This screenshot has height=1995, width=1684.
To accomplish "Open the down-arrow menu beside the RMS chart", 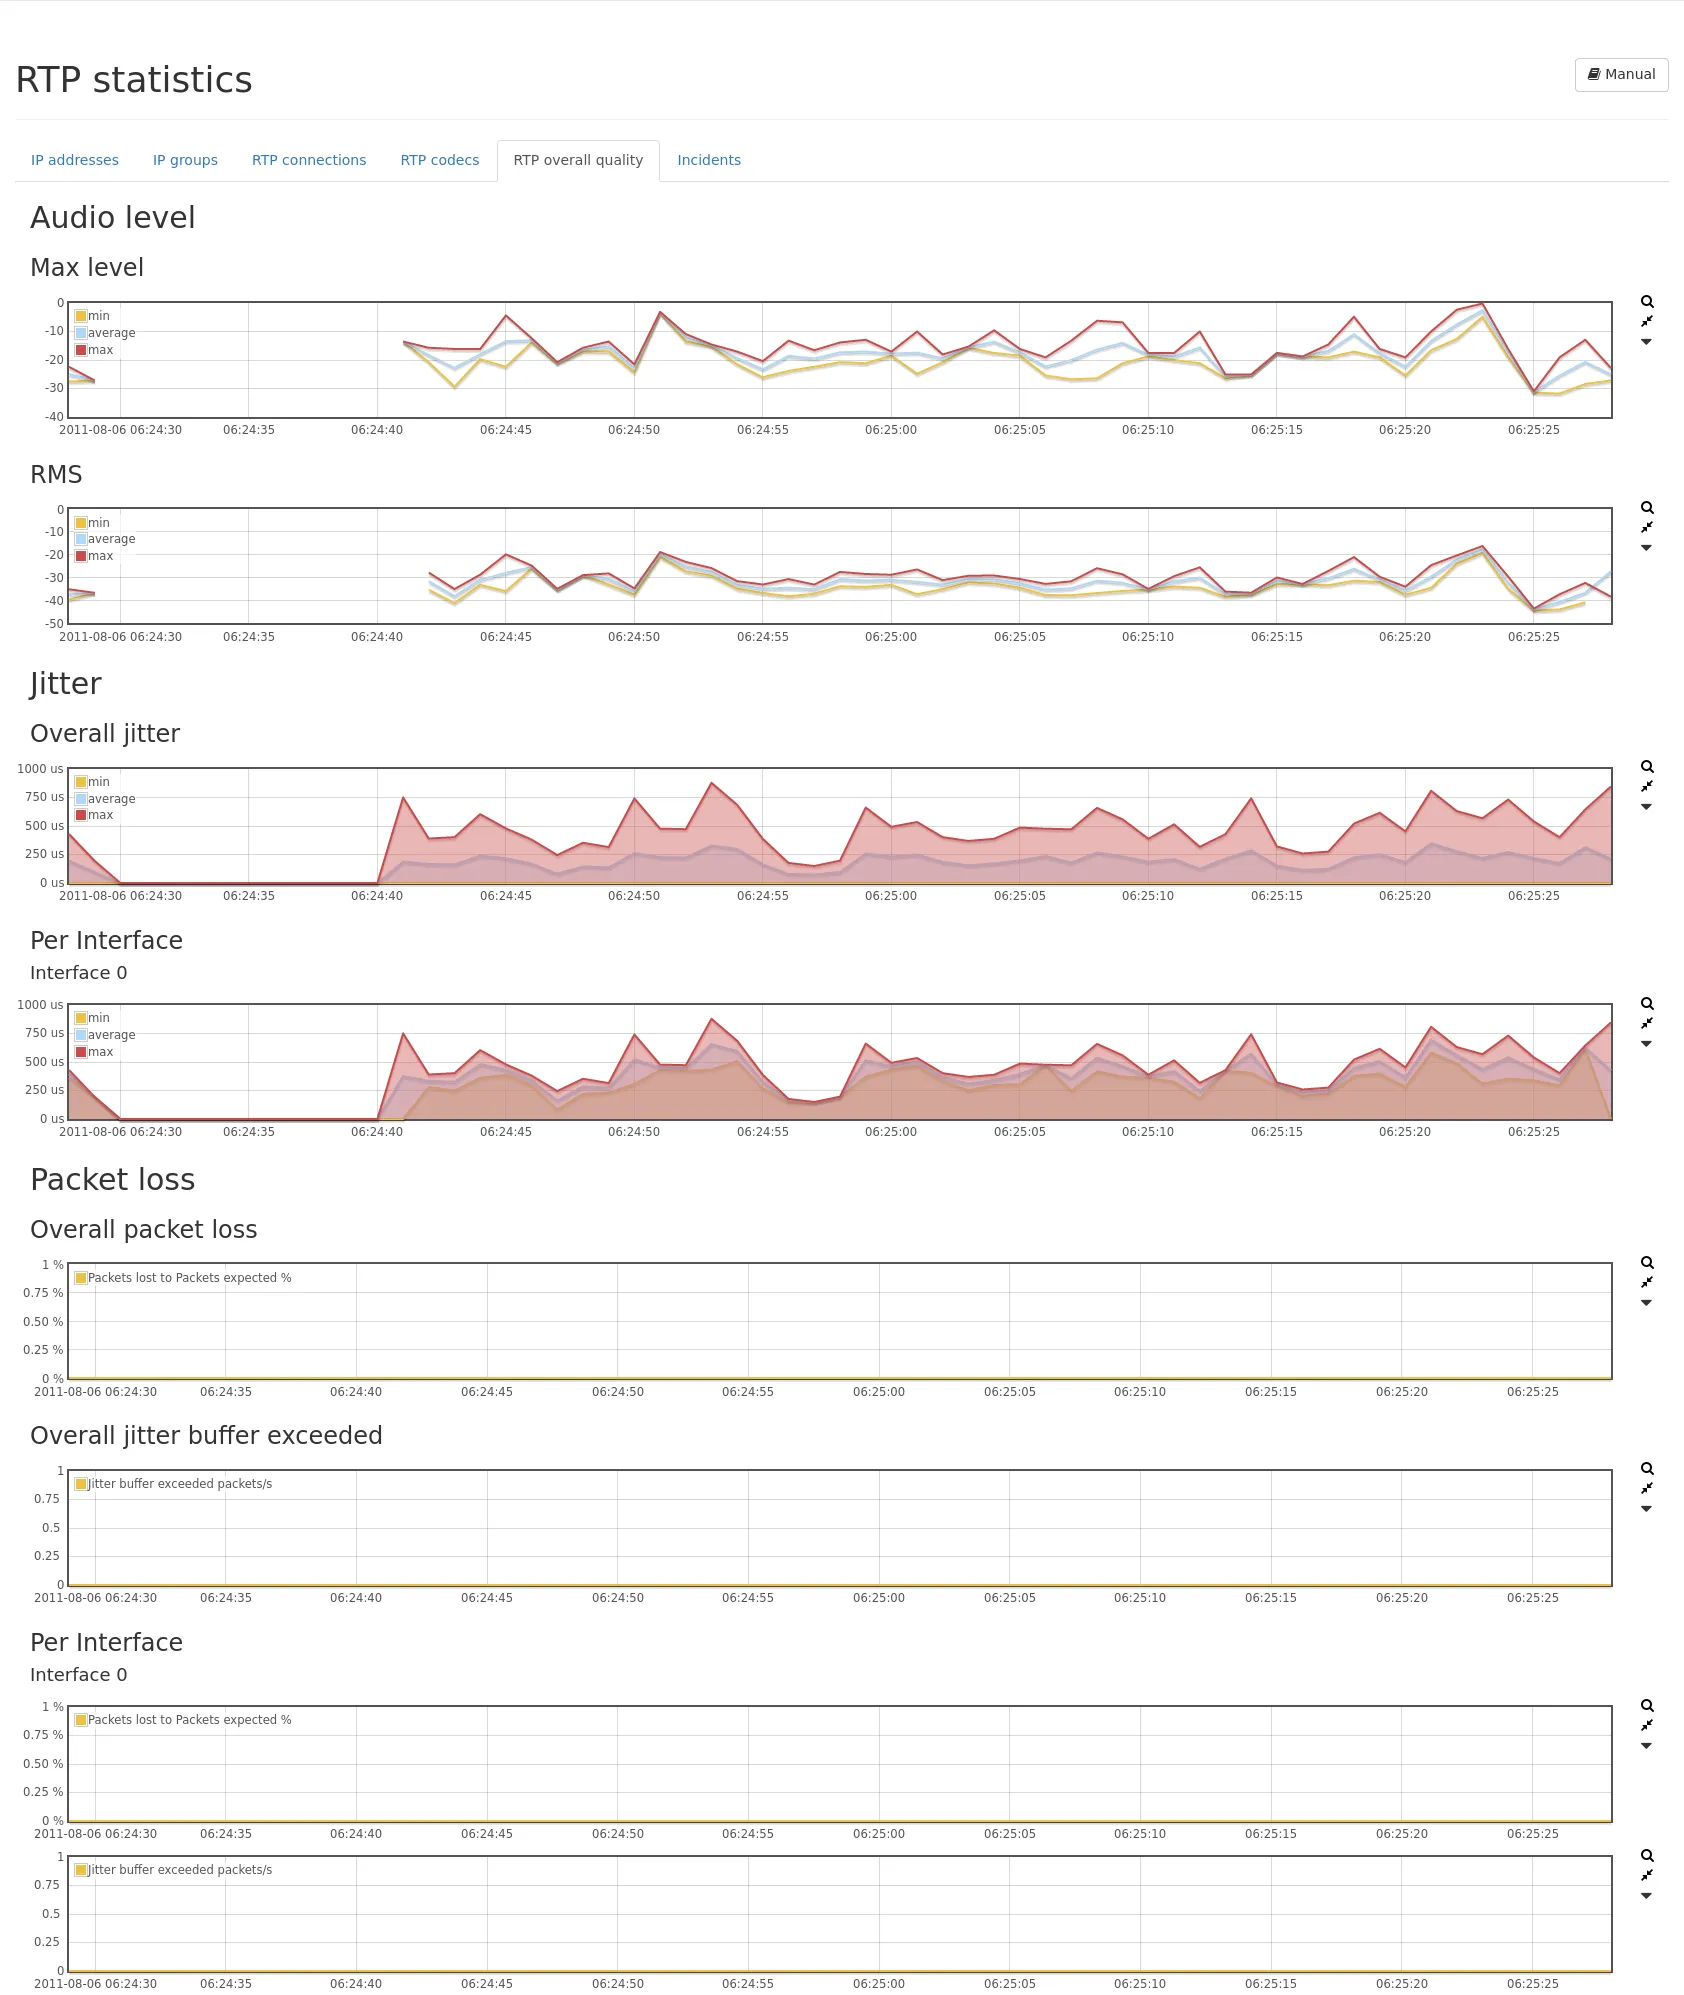I will 1647,548.
